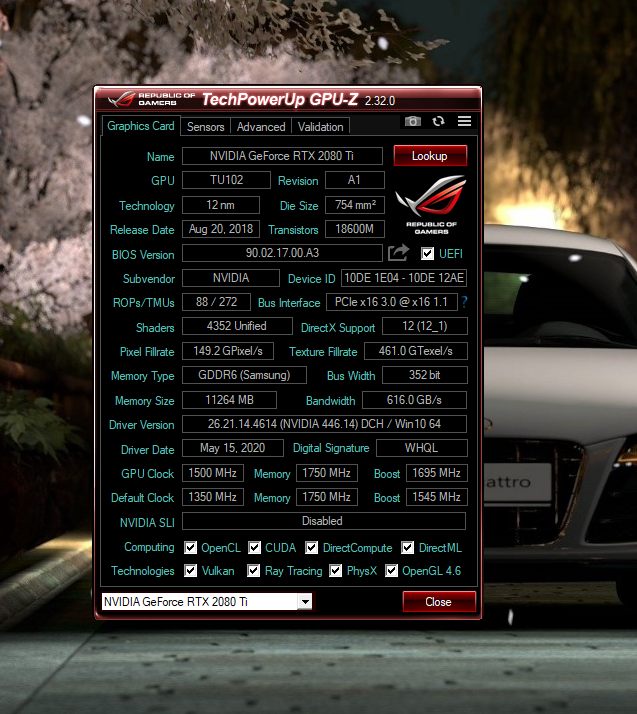Open the Validation tab
The width and height of the screenshot is (637, 714).
click(x=321, y=127)
